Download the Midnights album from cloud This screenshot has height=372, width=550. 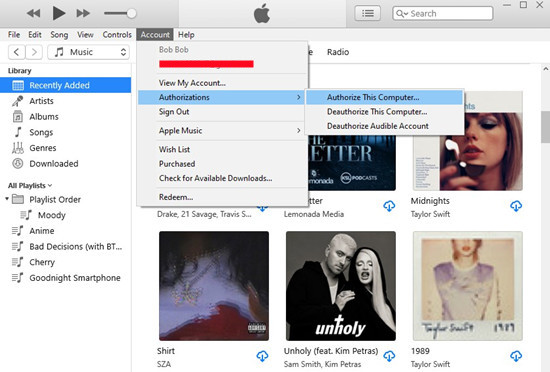516,206
